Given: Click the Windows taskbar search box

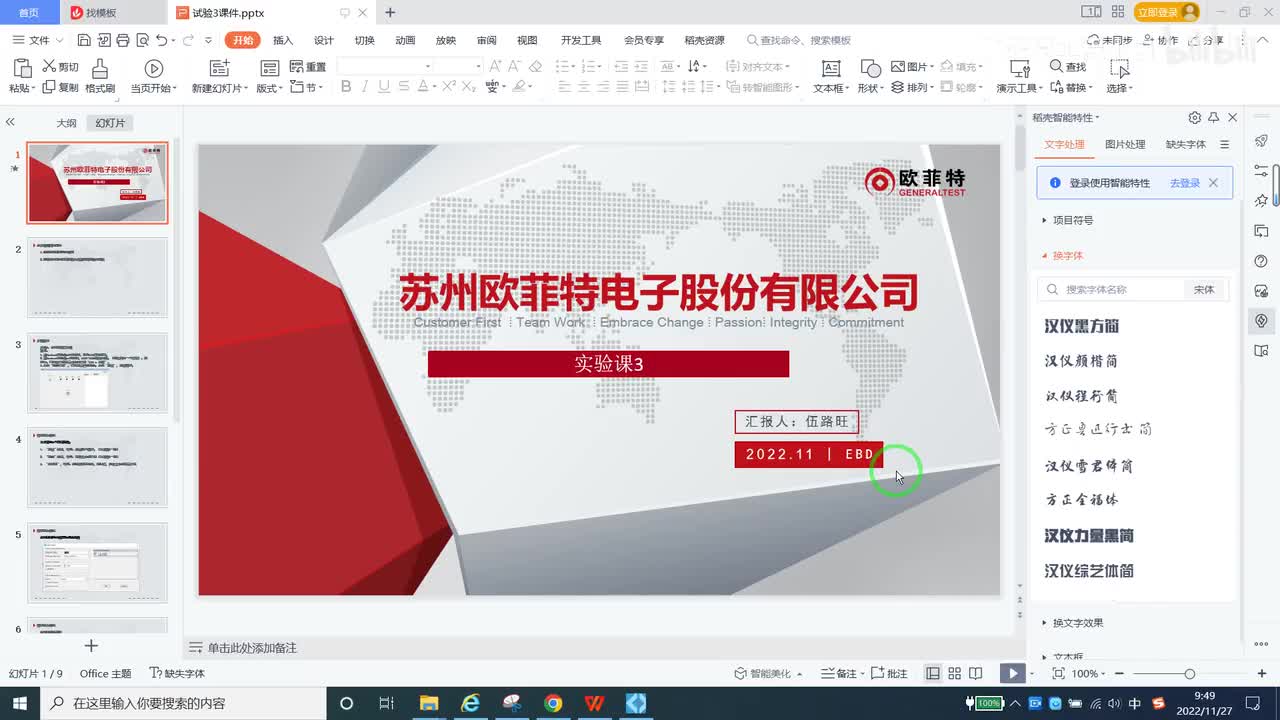Looking at the screenshot, I should pyautogui.click(x=185, y=703).
